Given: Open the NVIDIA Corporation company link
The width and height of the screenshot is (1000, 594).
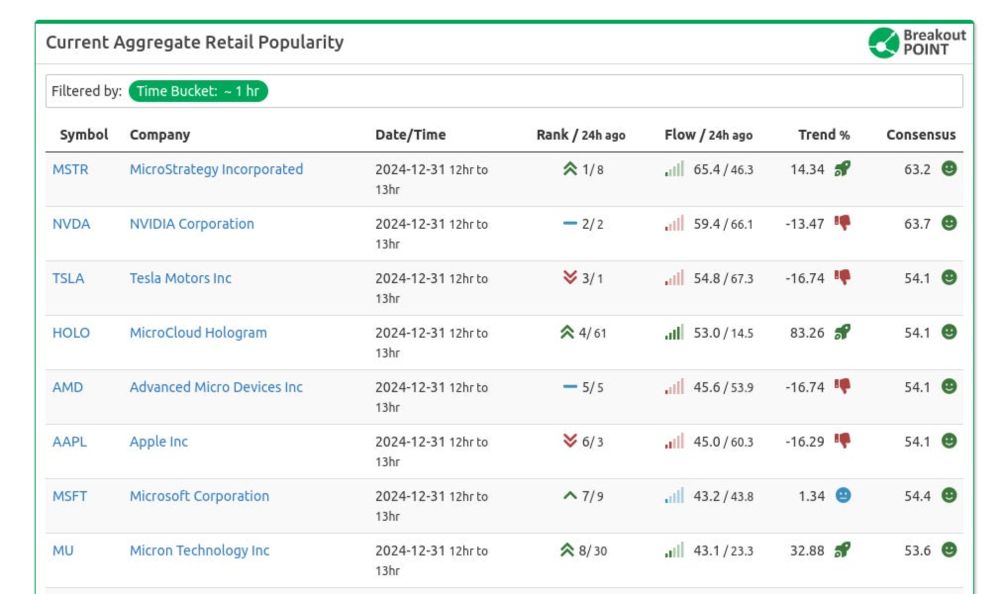Looking at the screenshot, I should (192, 224).
